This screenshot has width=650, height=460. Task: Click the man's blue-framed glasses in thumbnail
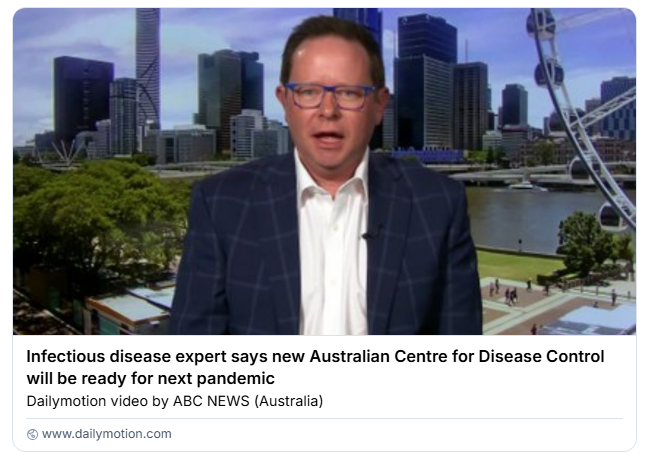(x=329, y=96)
